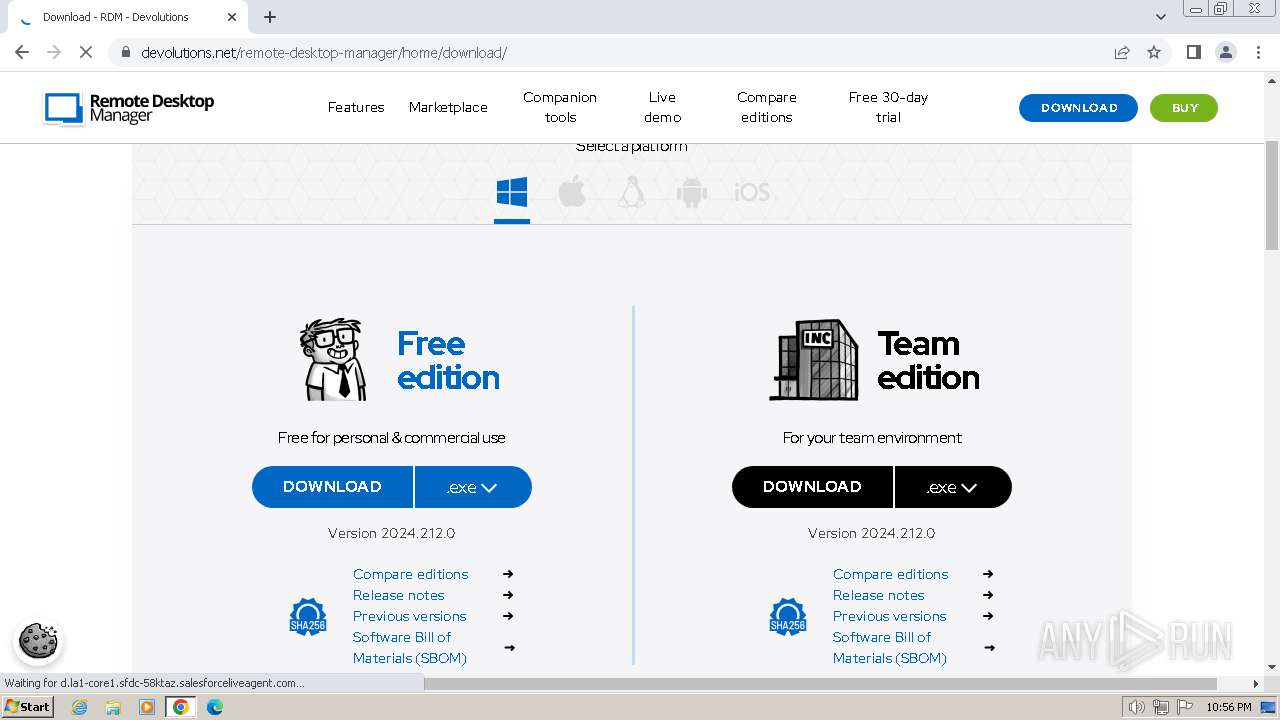Select the Apple macOS platform icon
Image resolution: width=1280 pixels, height=720 pixels.
[572, 192]
